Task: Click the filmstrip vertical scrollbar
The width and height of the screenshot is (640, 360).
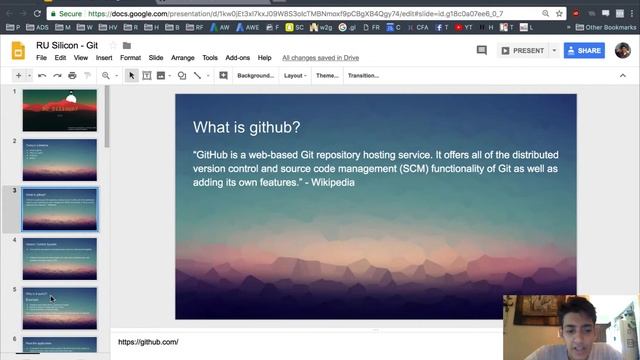Action: pos(107,116)
